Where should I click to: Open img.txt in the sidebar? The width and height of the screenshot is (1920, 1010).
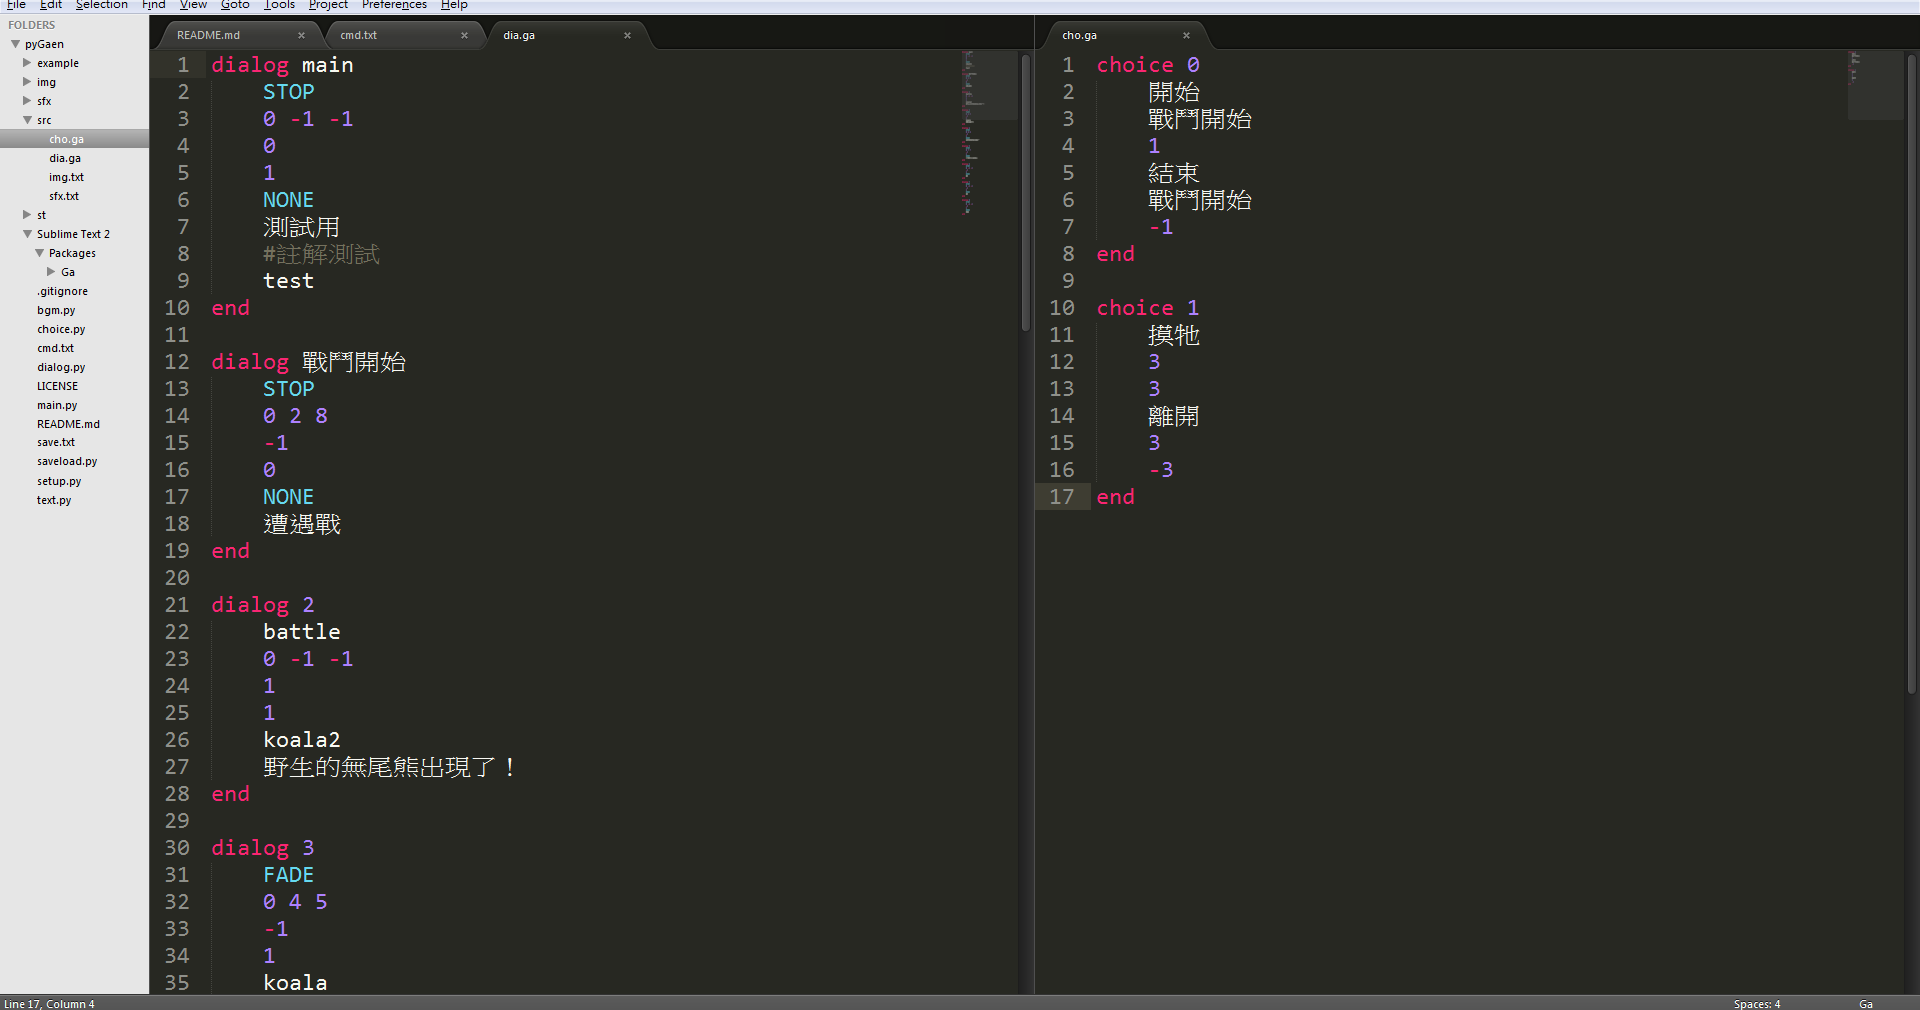[66, 177]
